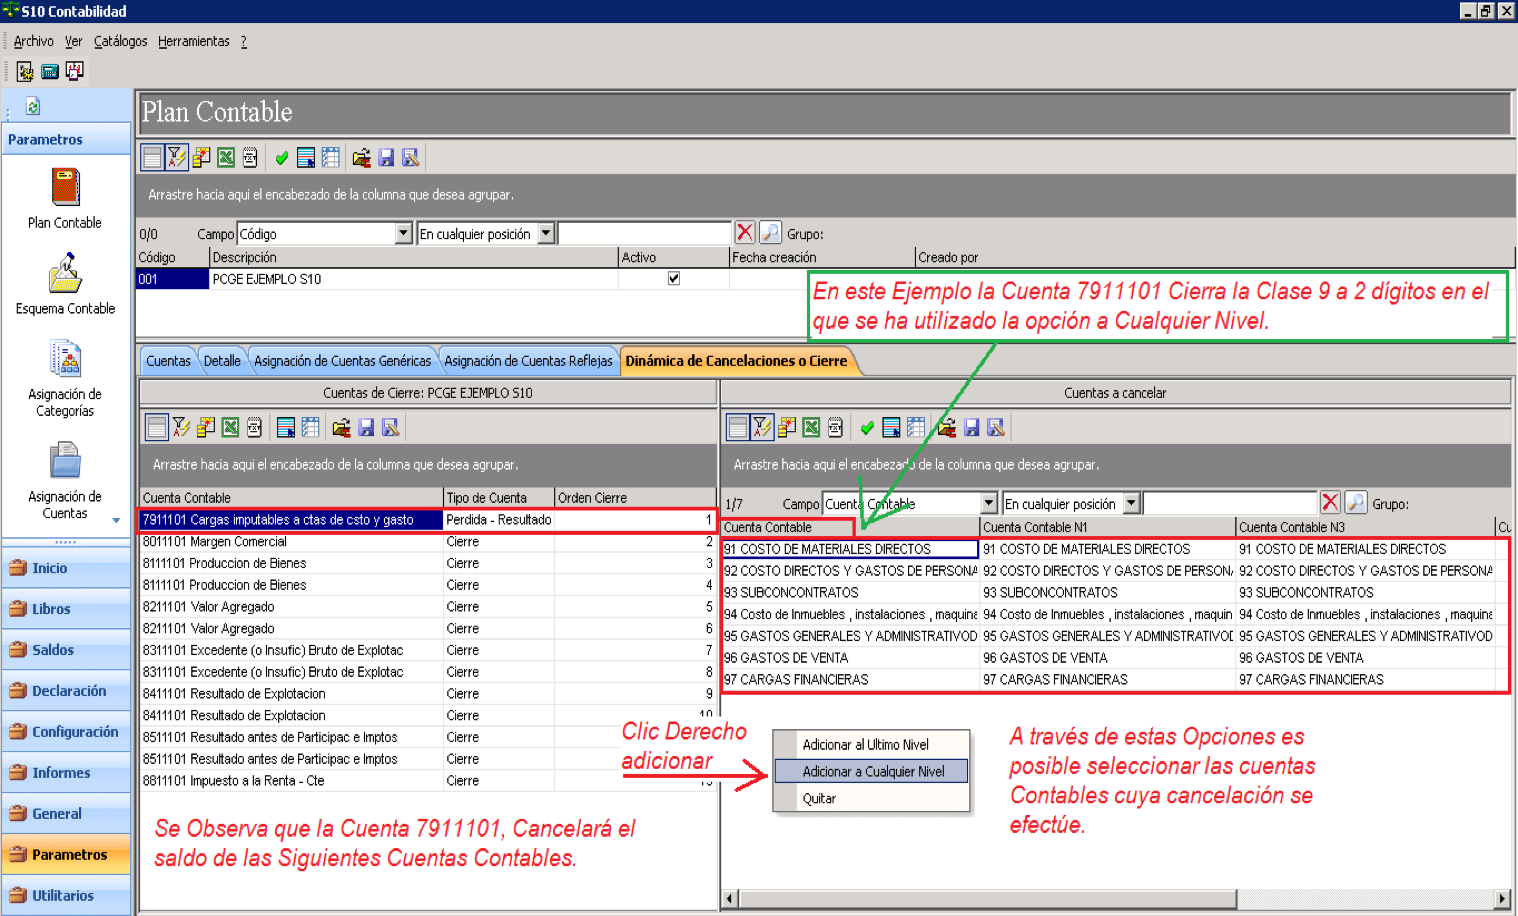
Task: Open the Esquema Contable sidebar icon
Action: click(65, 273)
